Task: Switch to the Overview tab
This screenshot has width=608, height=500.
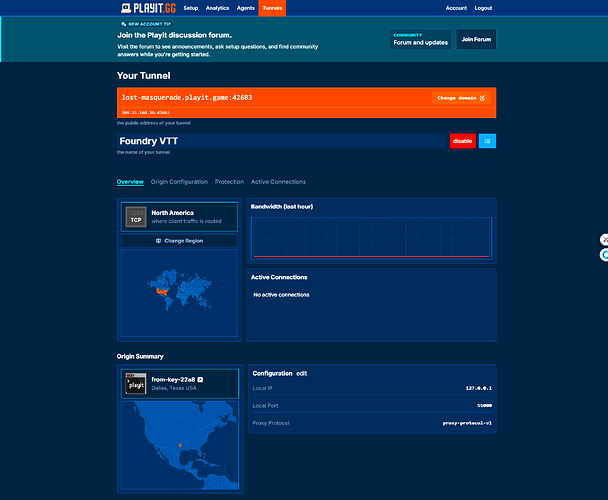Action: (x=130, y=182)
